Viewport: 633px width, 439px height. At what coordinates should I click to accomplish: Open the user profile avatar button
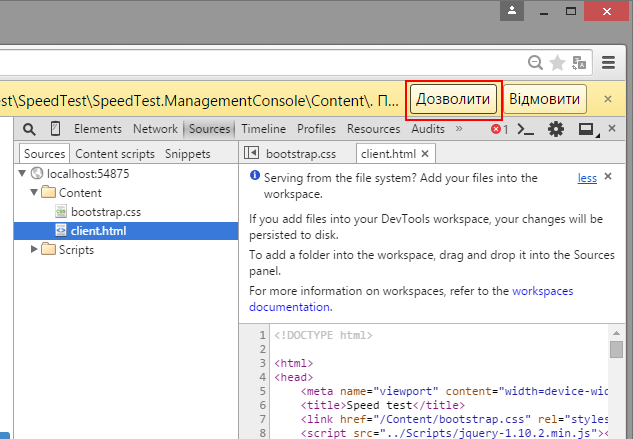pyautogui.click(x=512, y=11)
